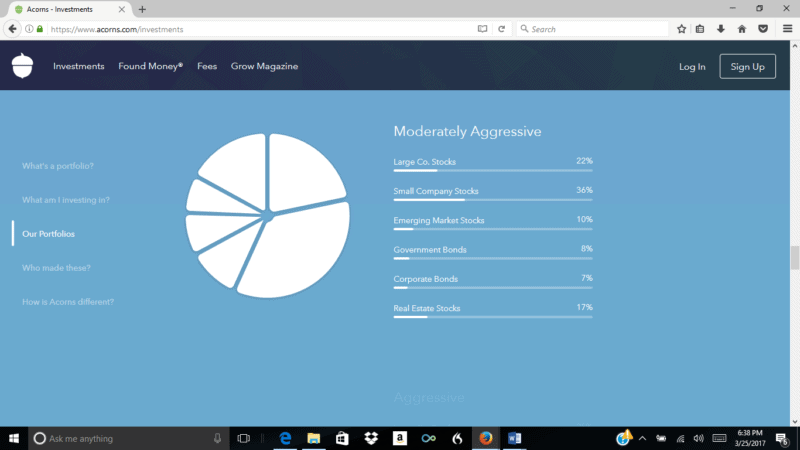This screenshot has height=450, width=800.
Task: Open Windows Store from taskbar
Action: point(342,438)
